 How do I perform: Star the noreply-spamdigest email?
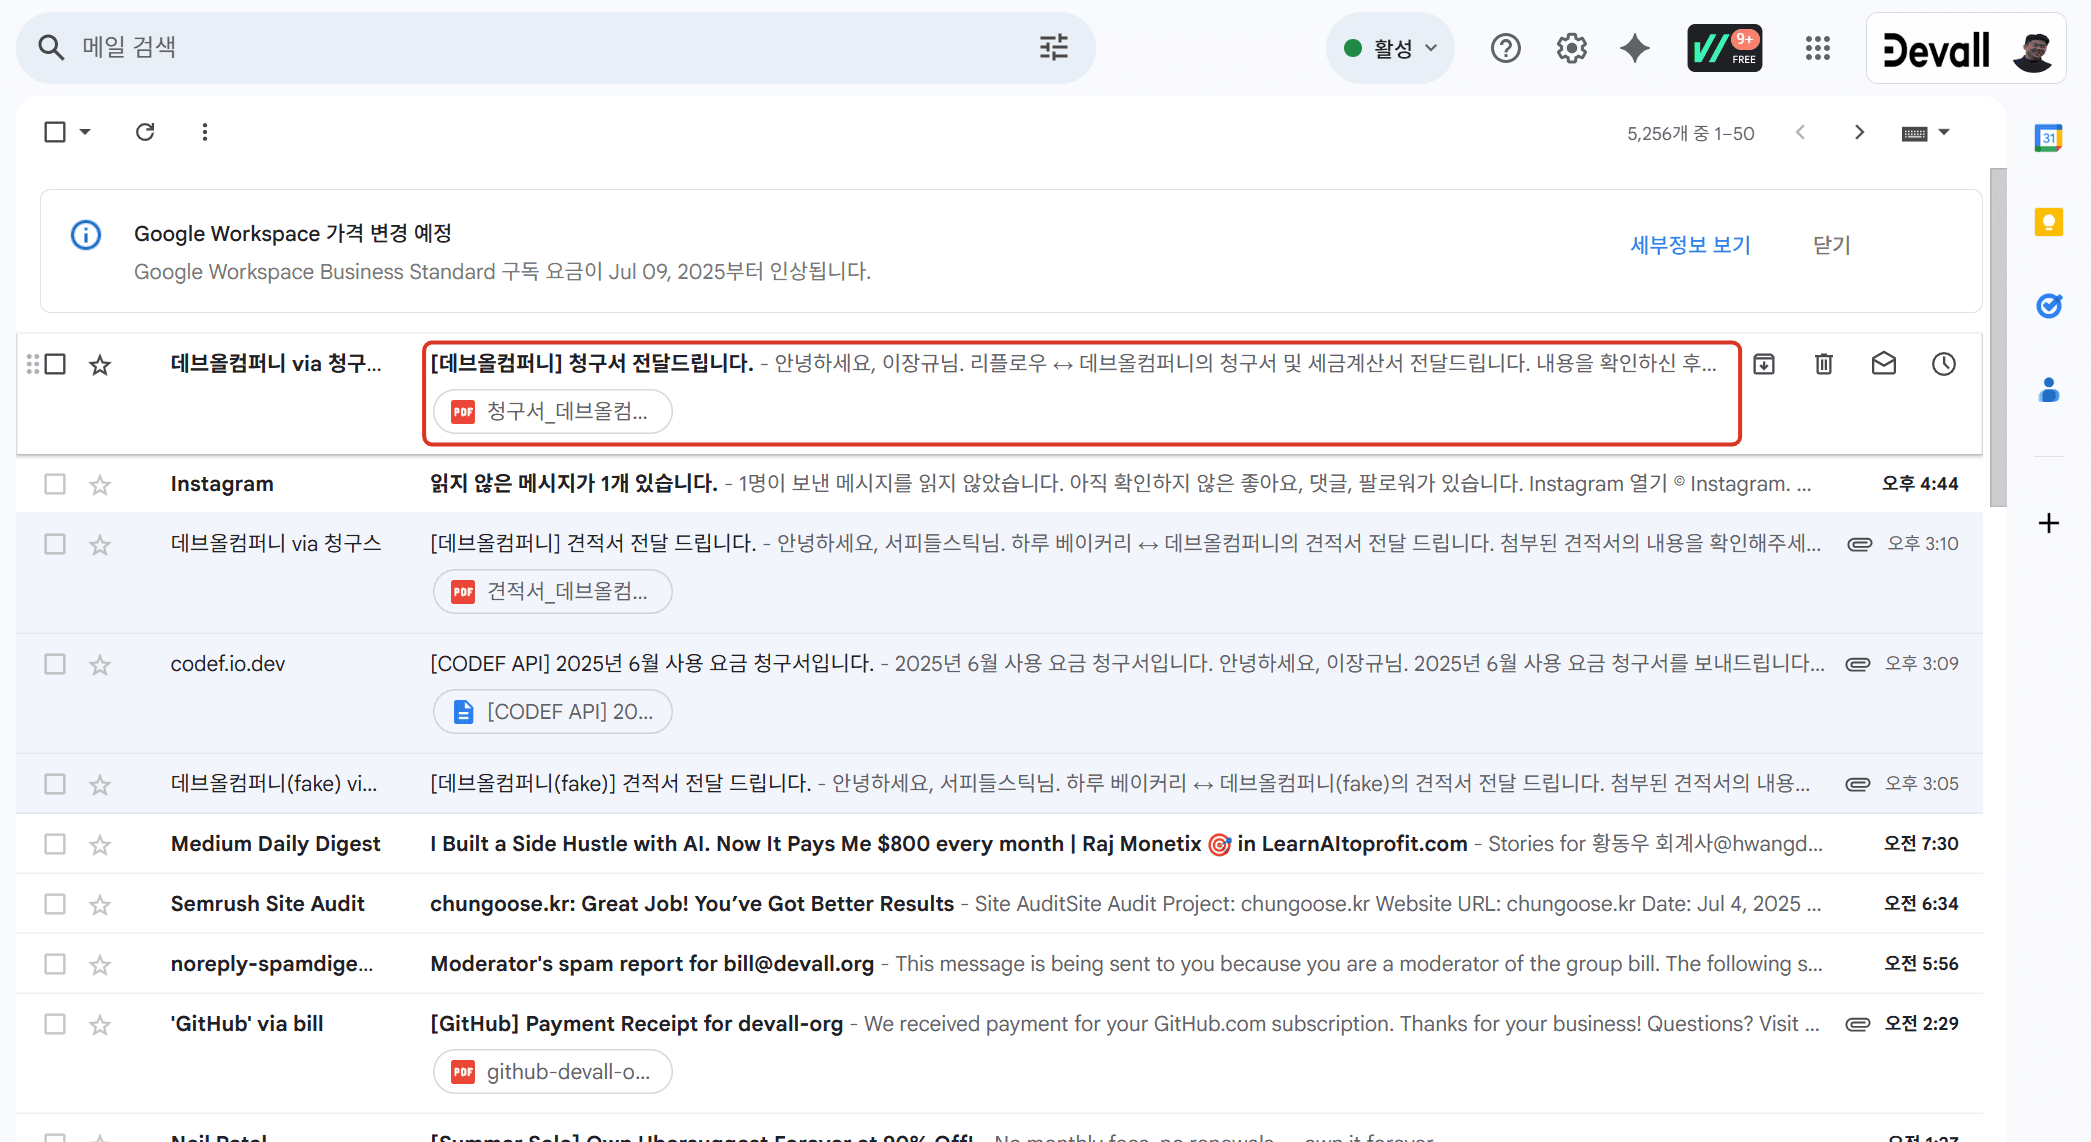click(x=100, y=964)
